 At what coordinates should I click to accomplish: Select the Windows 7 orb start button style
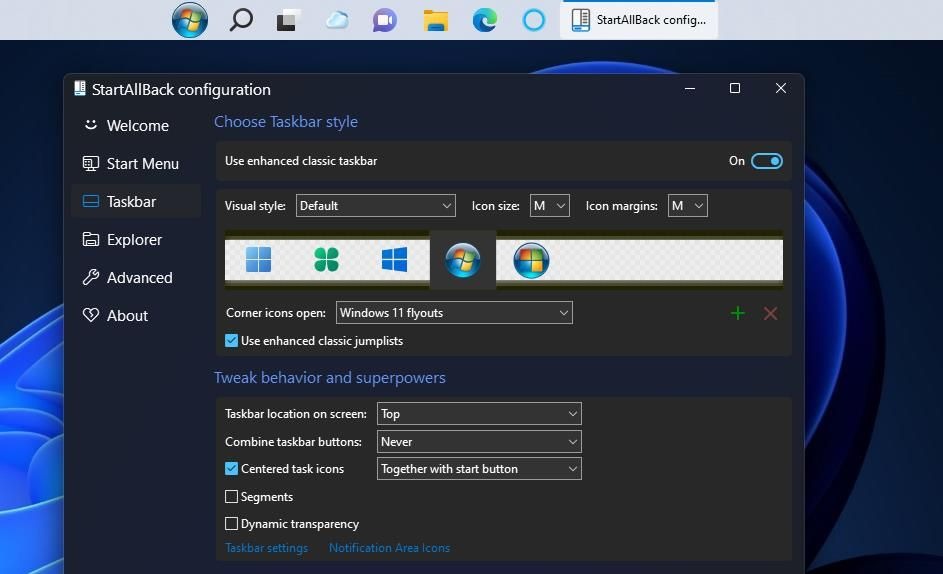tap(462, 260)
